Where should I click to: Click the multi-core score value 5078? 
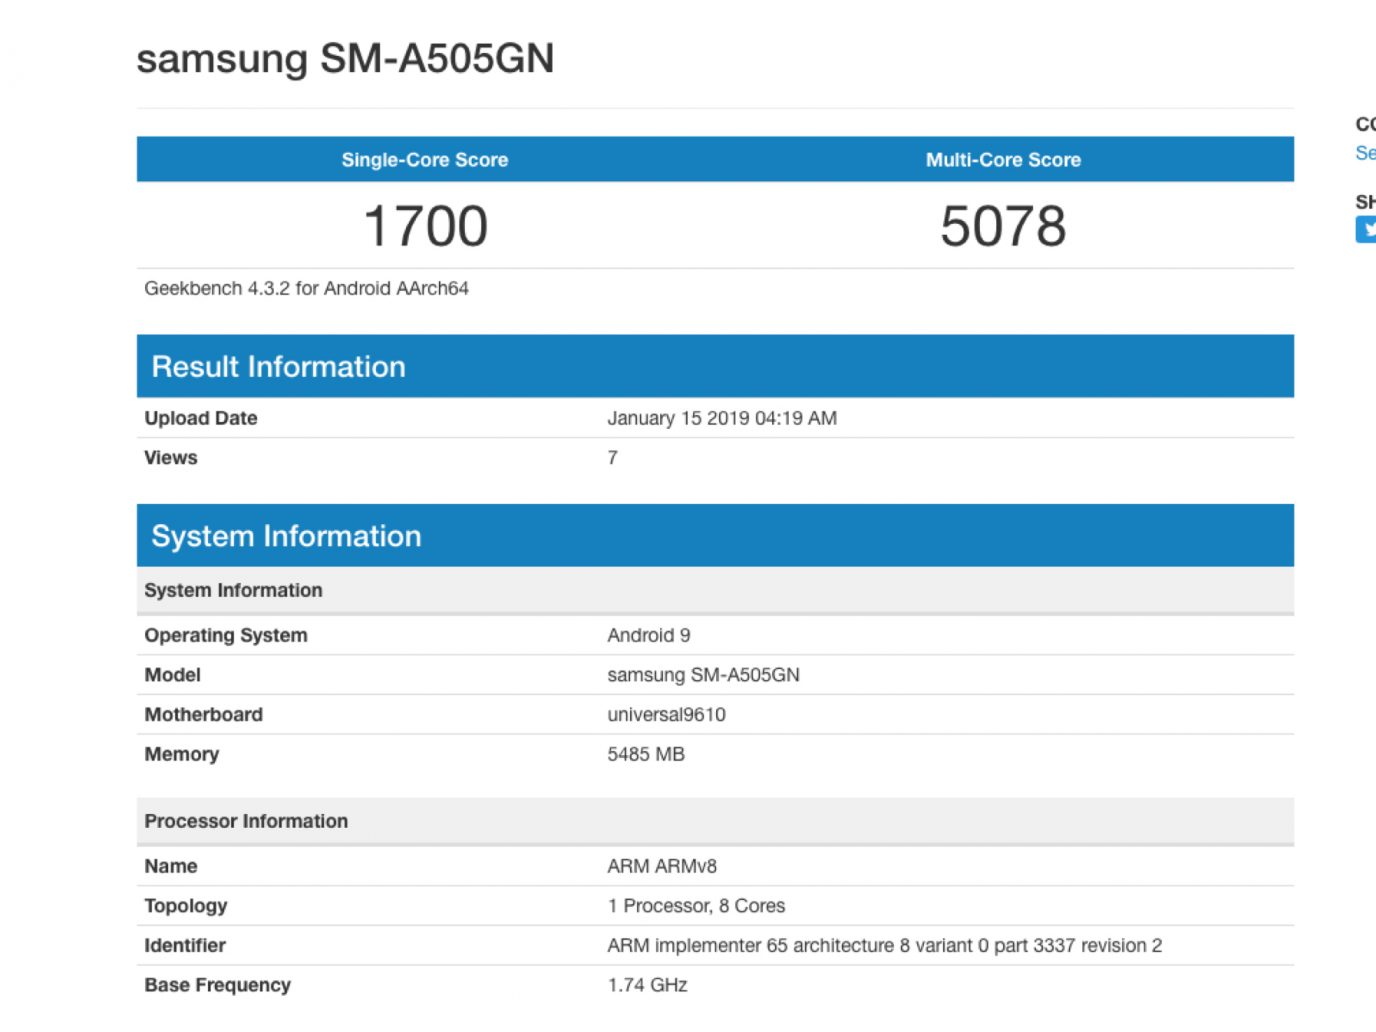(x=1003, y=226)
